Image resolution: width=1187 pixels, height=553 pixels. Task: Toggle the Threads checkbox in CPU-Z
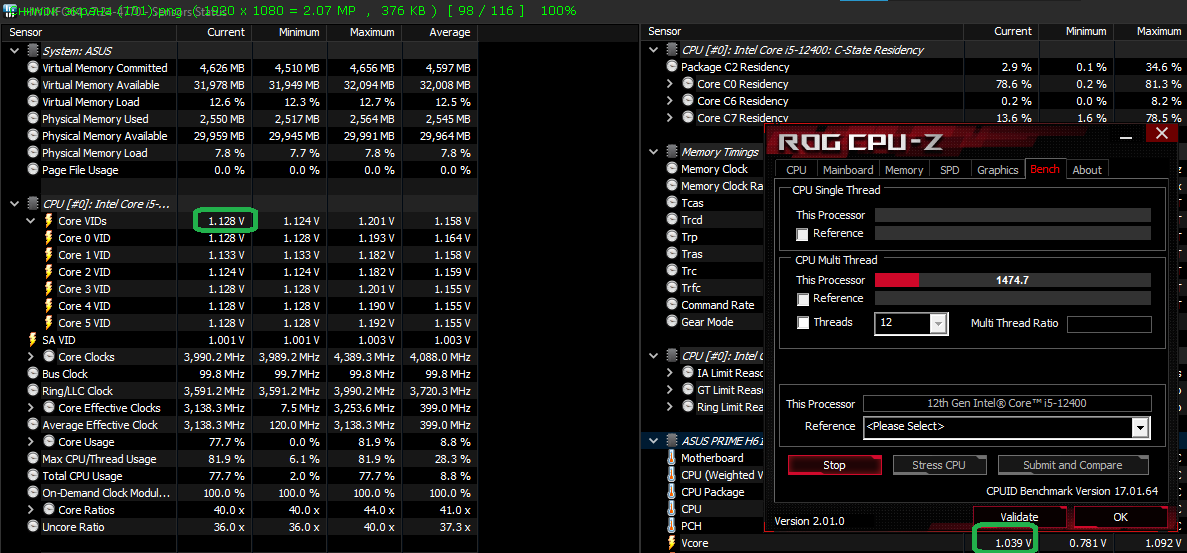(x=802, y=323)
